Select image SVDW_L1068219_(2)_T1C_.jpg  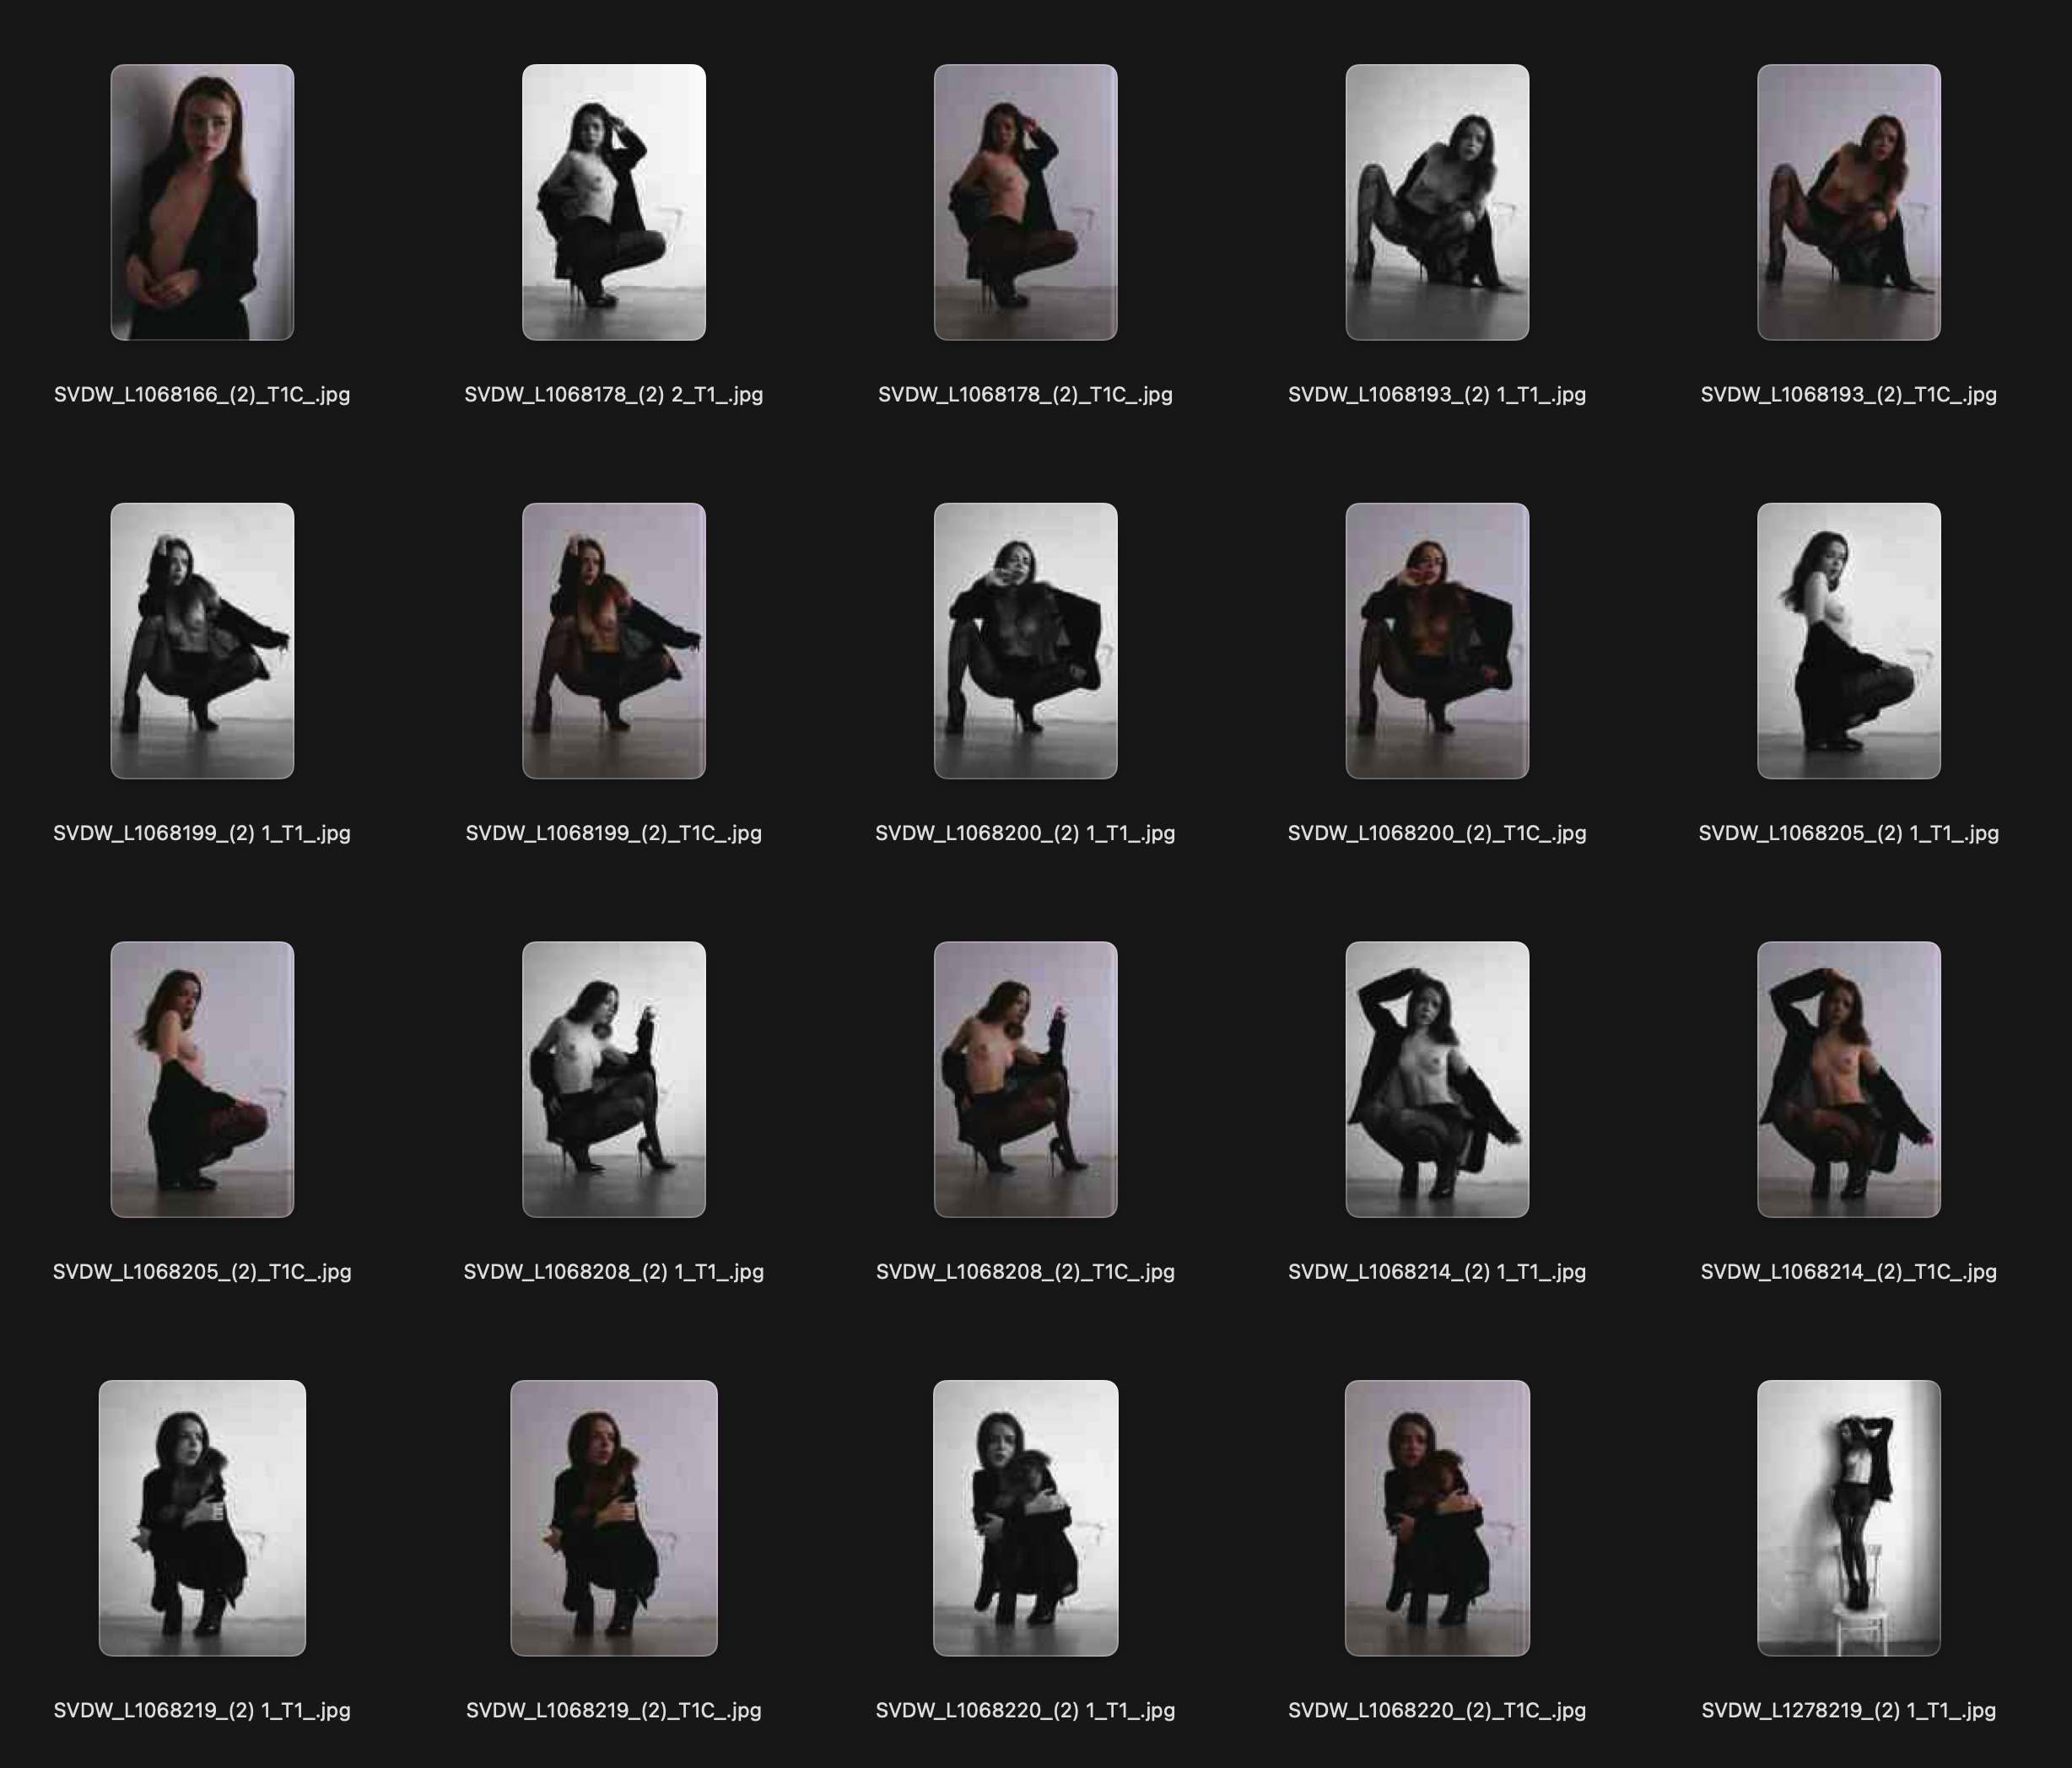coord(613,1520)
